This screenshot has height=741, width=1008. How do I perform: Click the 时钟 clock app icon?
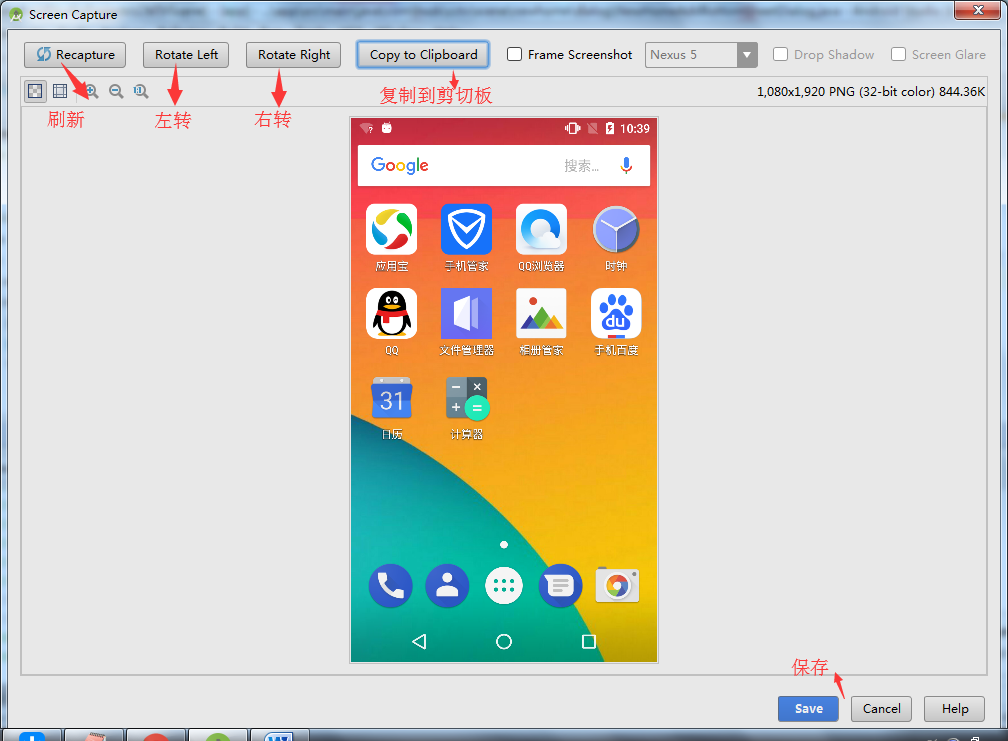616,229
